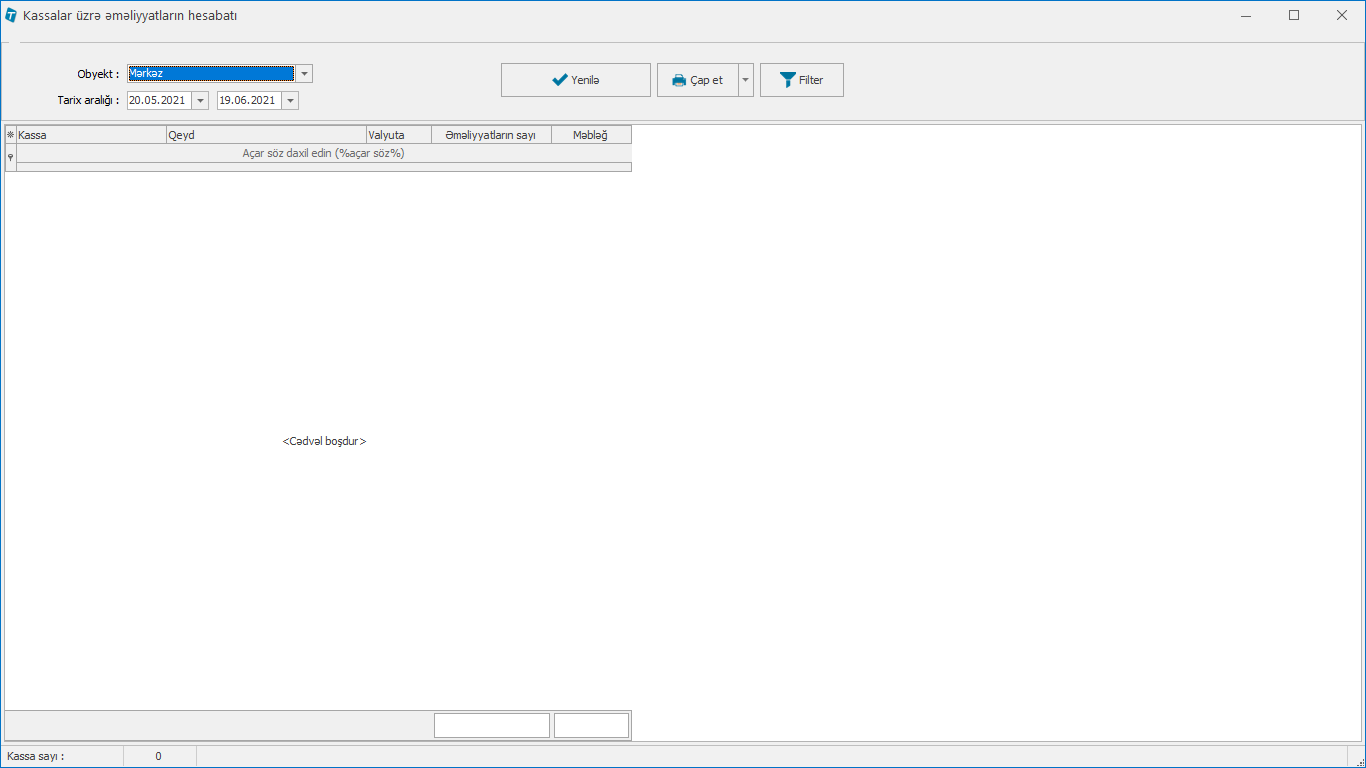1366x768 pixels.
Task: Open the Filter funnel button
Action: tap(801, 80)
